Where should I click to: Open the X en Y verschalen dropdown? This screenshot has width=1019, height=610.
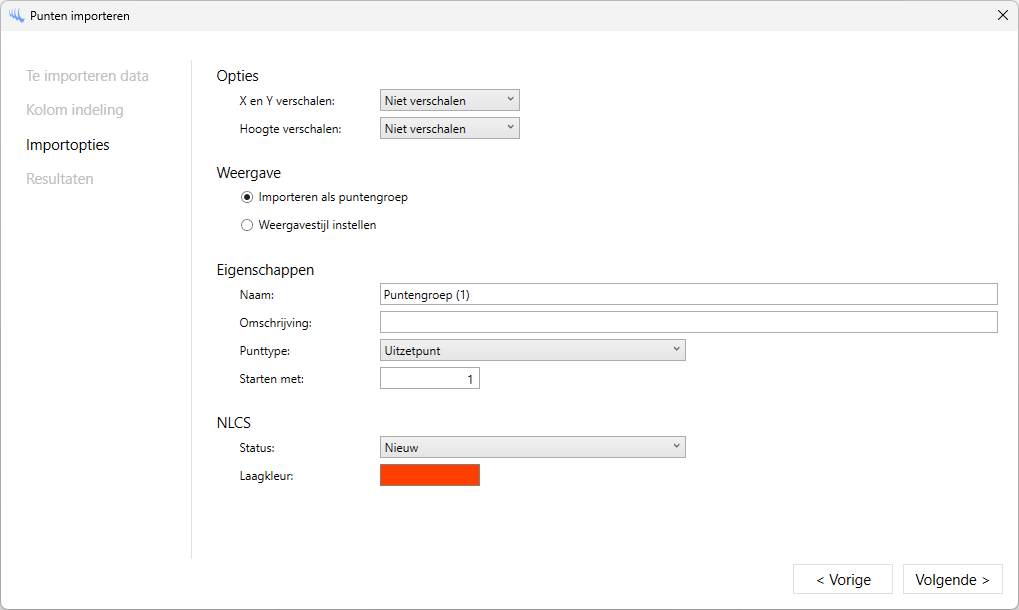[x=449, y=100]
